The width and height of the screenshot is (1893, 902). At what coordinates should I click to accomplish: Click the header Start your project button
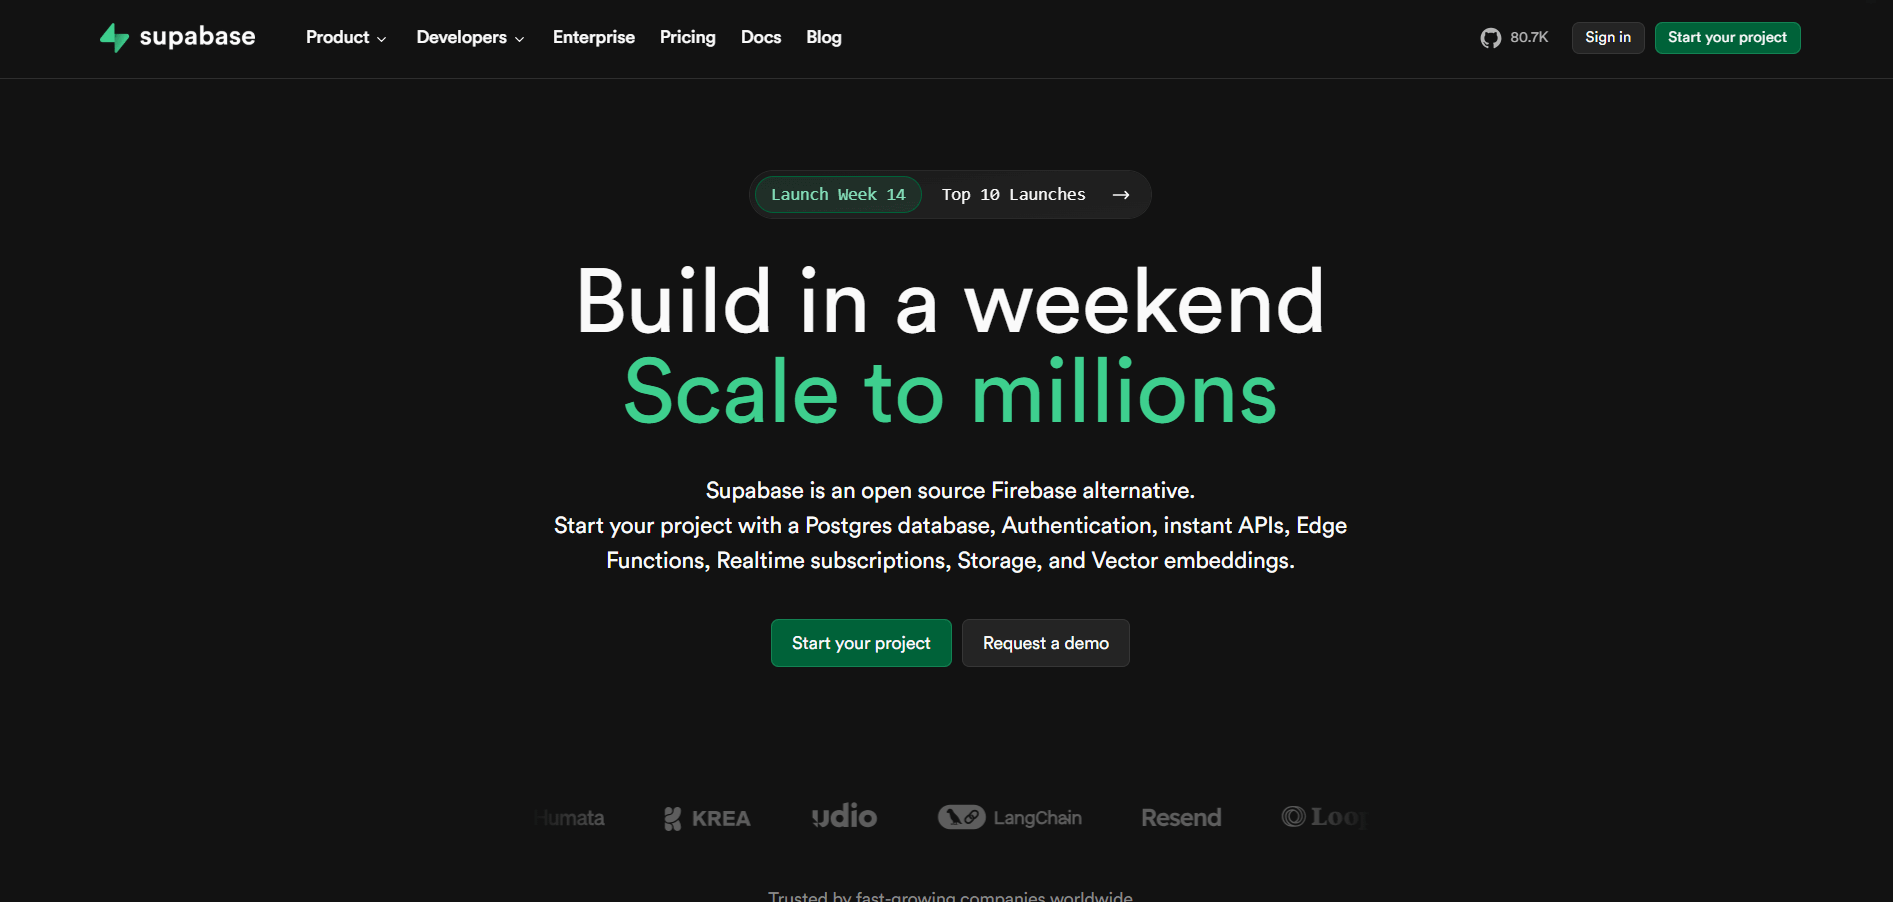pyautogui.click(x=1727, y=38)
